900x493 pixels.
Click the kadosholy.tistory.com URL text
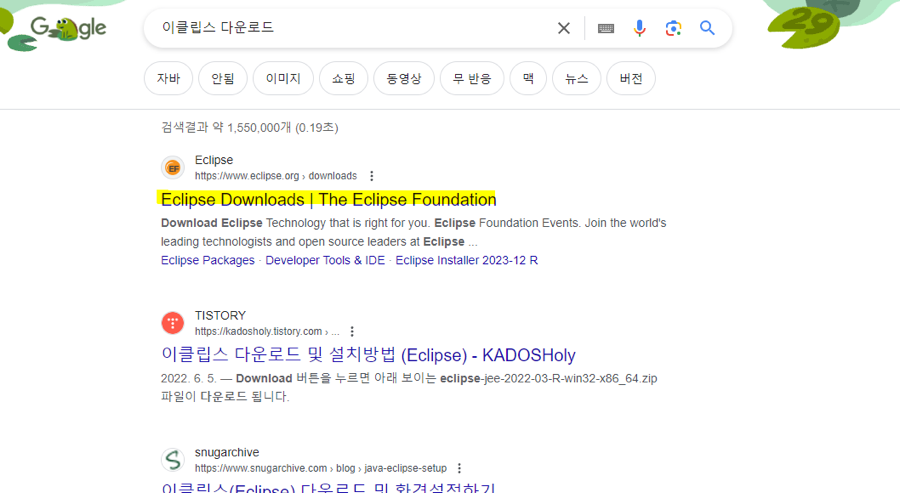[x=267, y=332]
